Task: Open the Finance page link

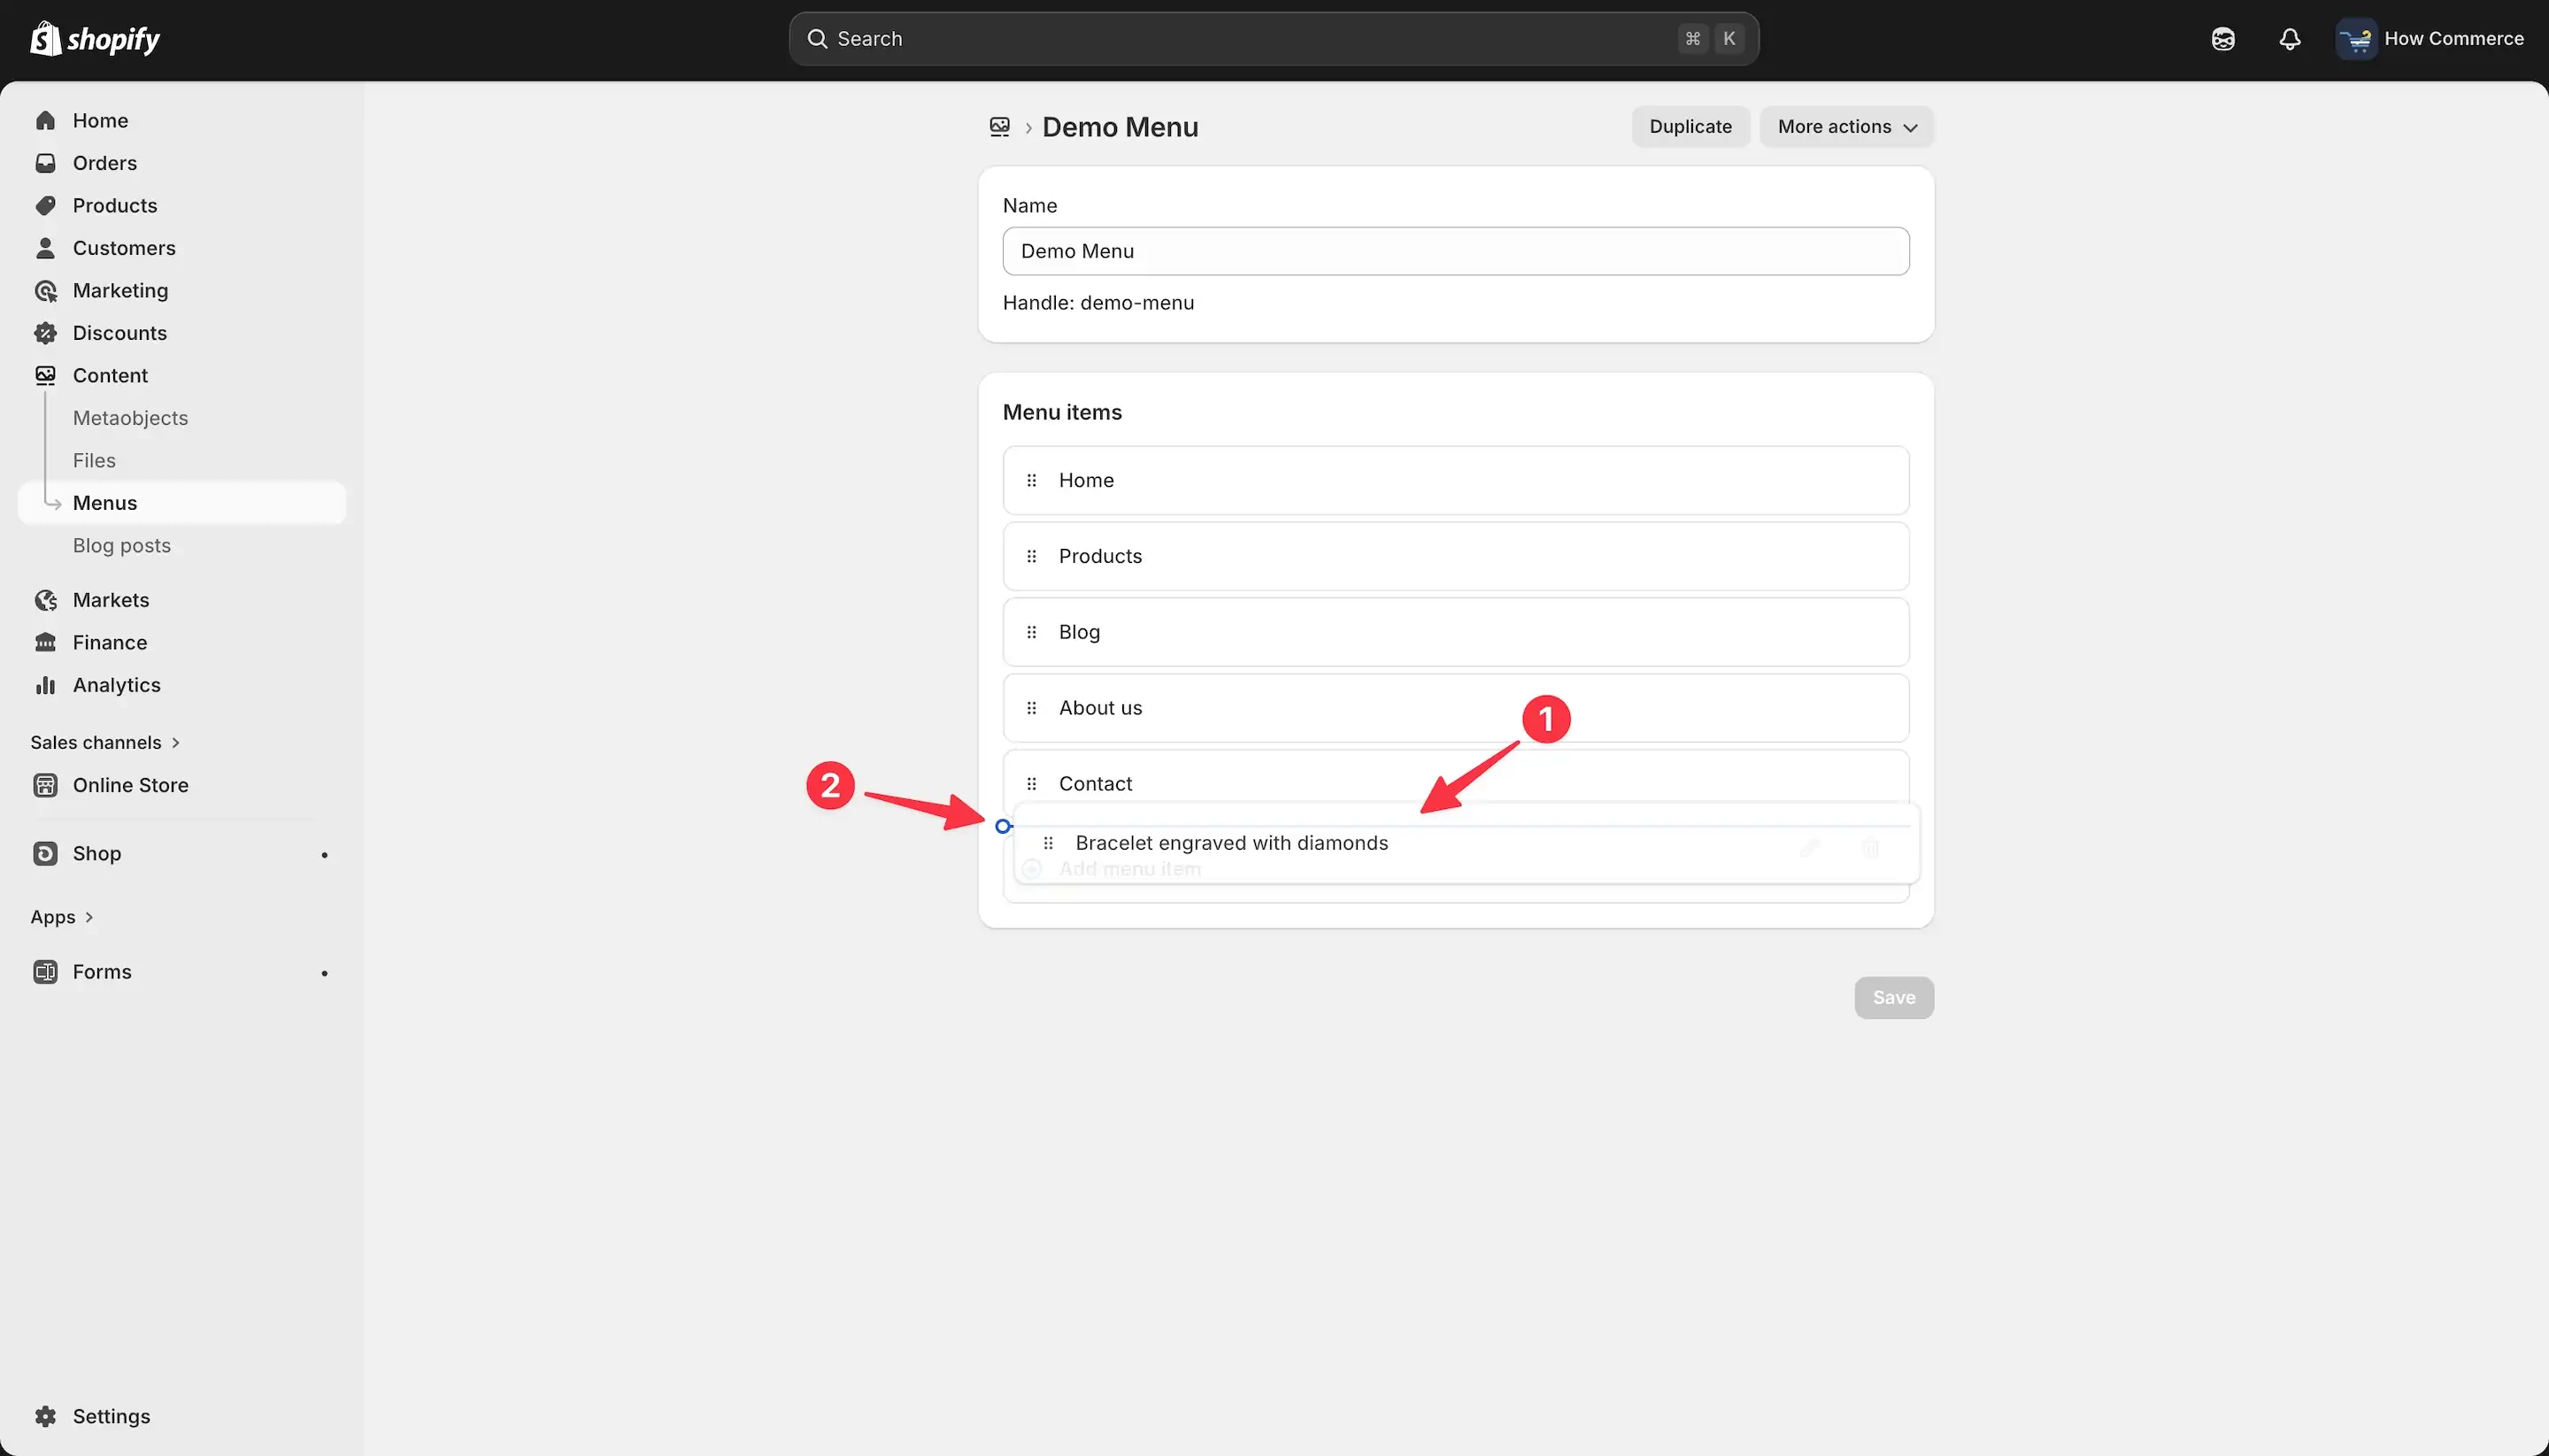Action: [110, 642]
